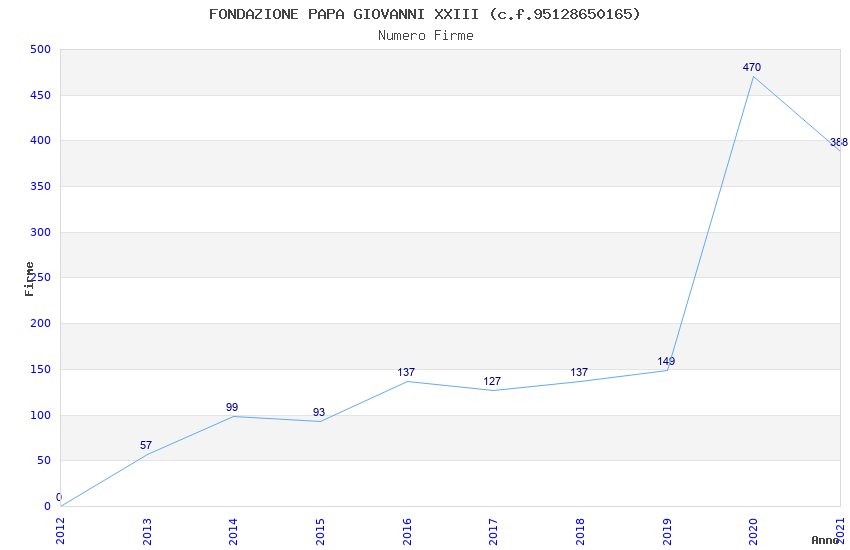Click the y-axis value 400

pyautogui.click(x=41, y=140)
